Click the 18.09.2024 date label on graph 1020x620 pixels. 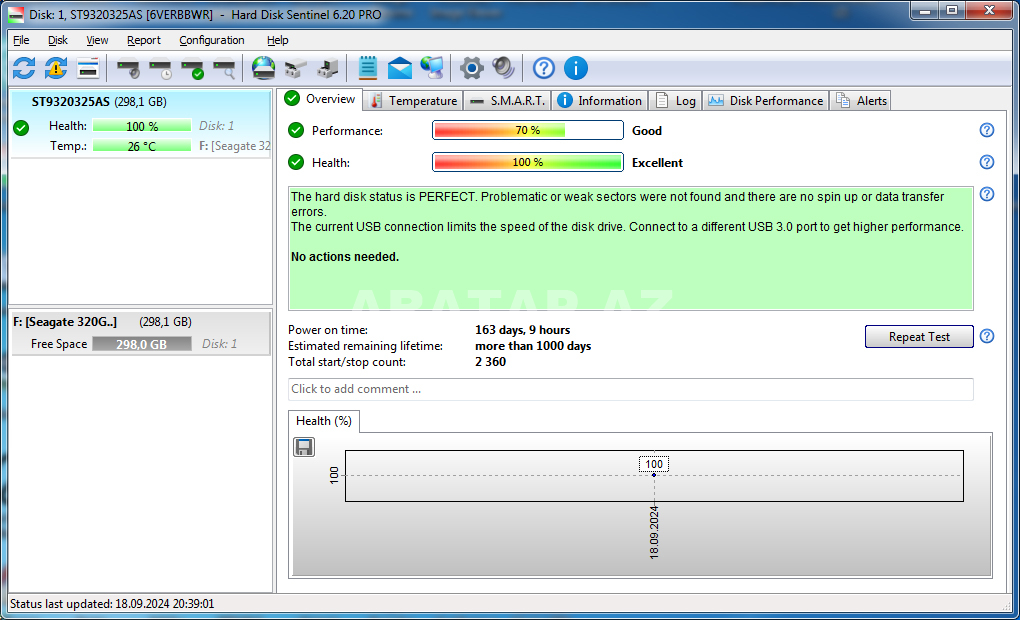coord(654,533)
